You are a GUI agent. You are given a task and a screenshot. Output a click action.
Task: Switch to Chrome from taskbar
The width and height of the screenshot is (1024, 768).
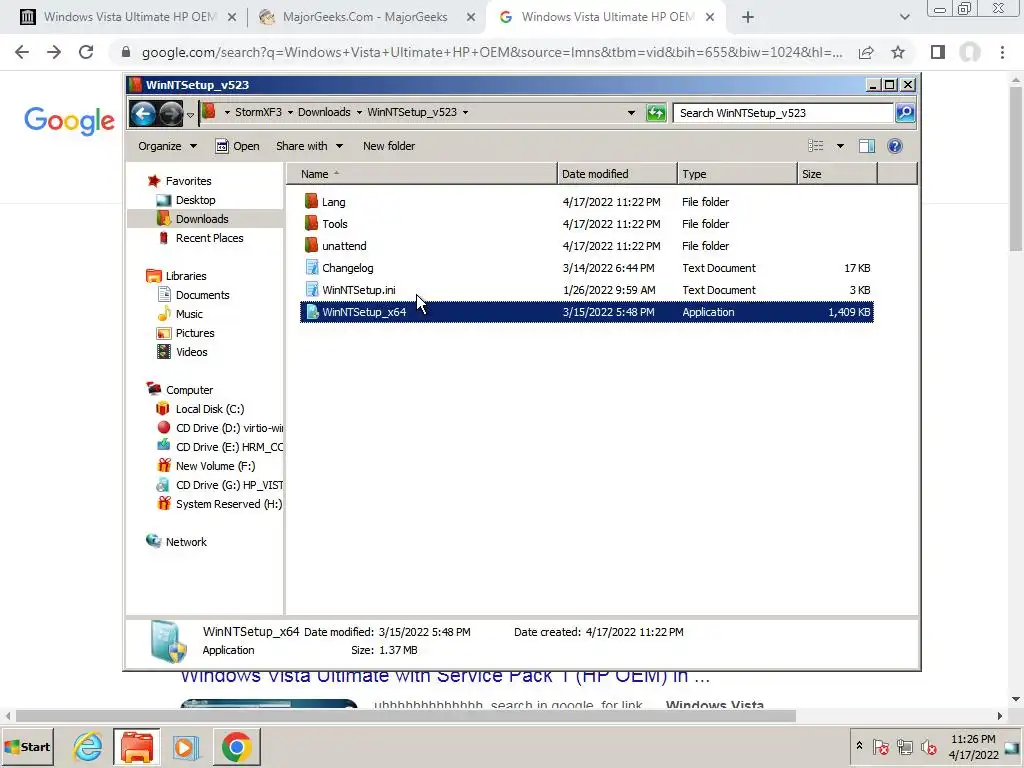click(x=236, y=746)
